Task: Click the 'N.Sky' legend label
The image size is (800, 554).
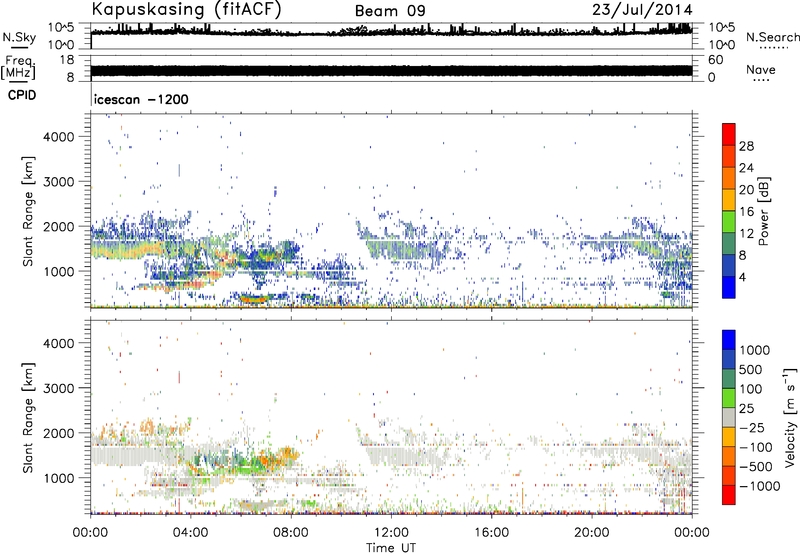Action: (x=19, y=37)
